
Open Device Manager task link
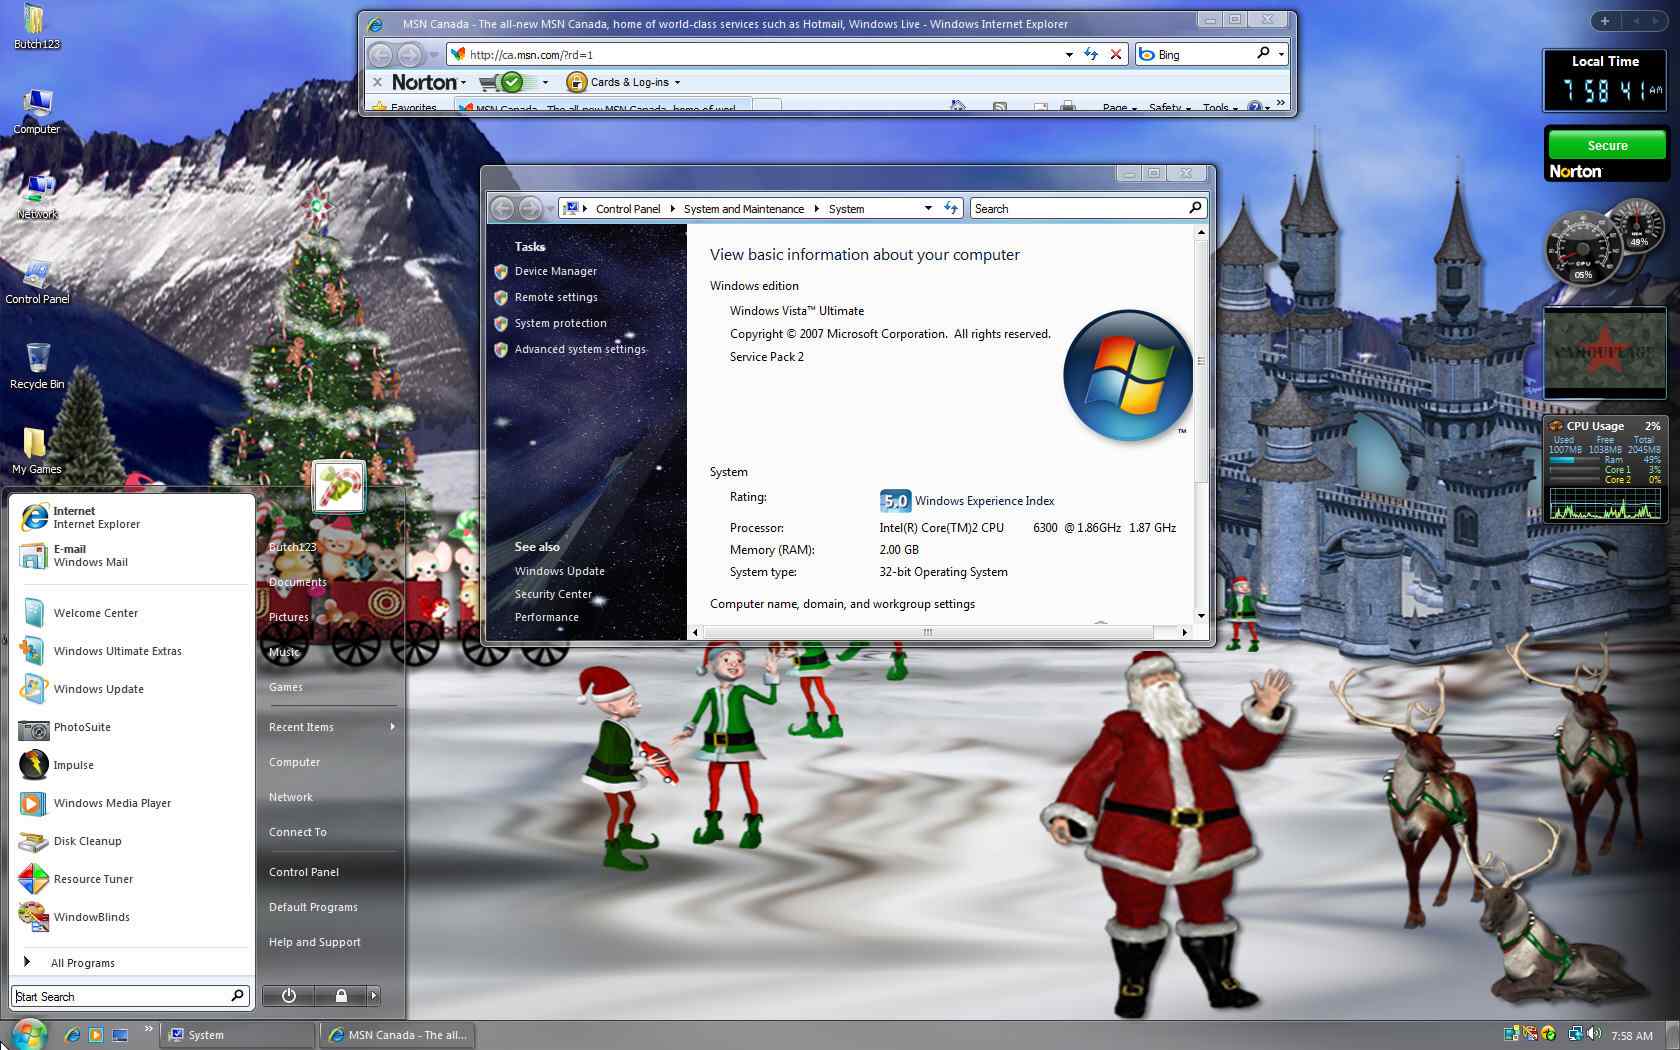555,271
